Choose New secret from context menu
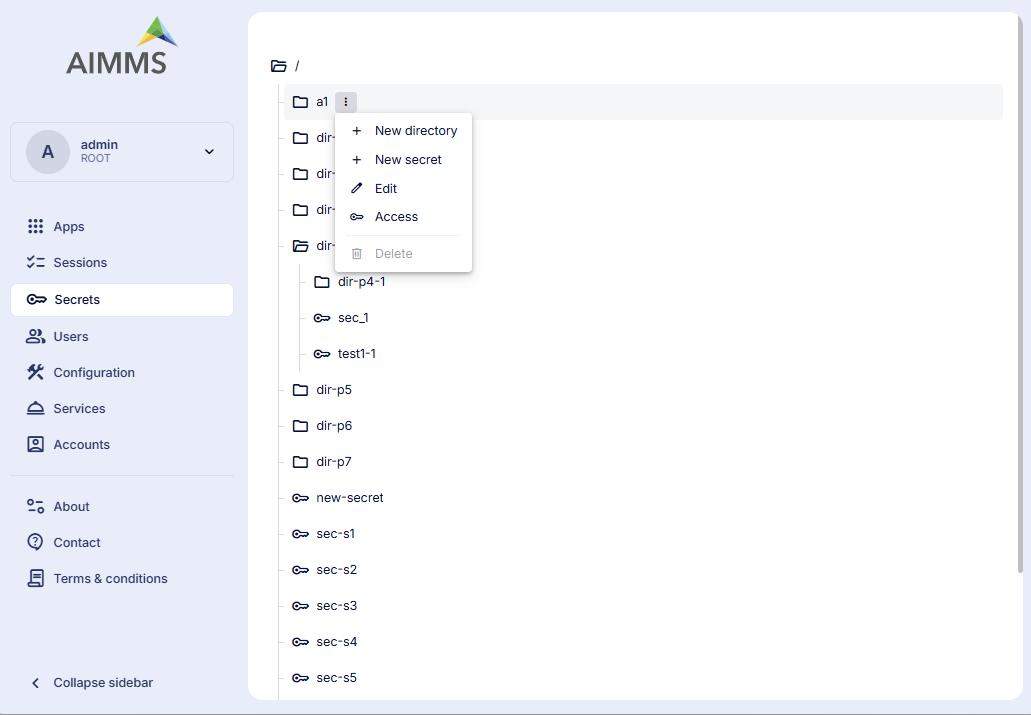The height and width of the screenshot is (715, 1031). point(407,160)
